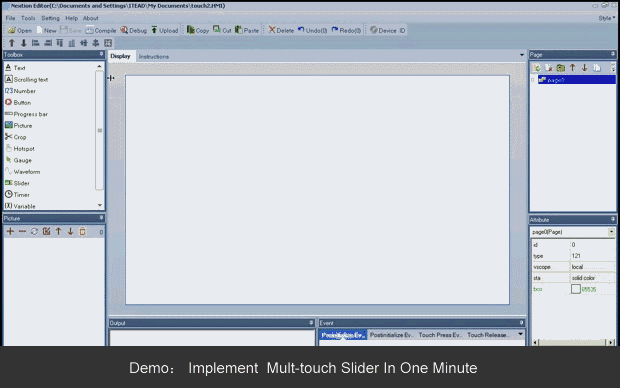
Task: Pin the Picture panel
Action: coord(101,218)
